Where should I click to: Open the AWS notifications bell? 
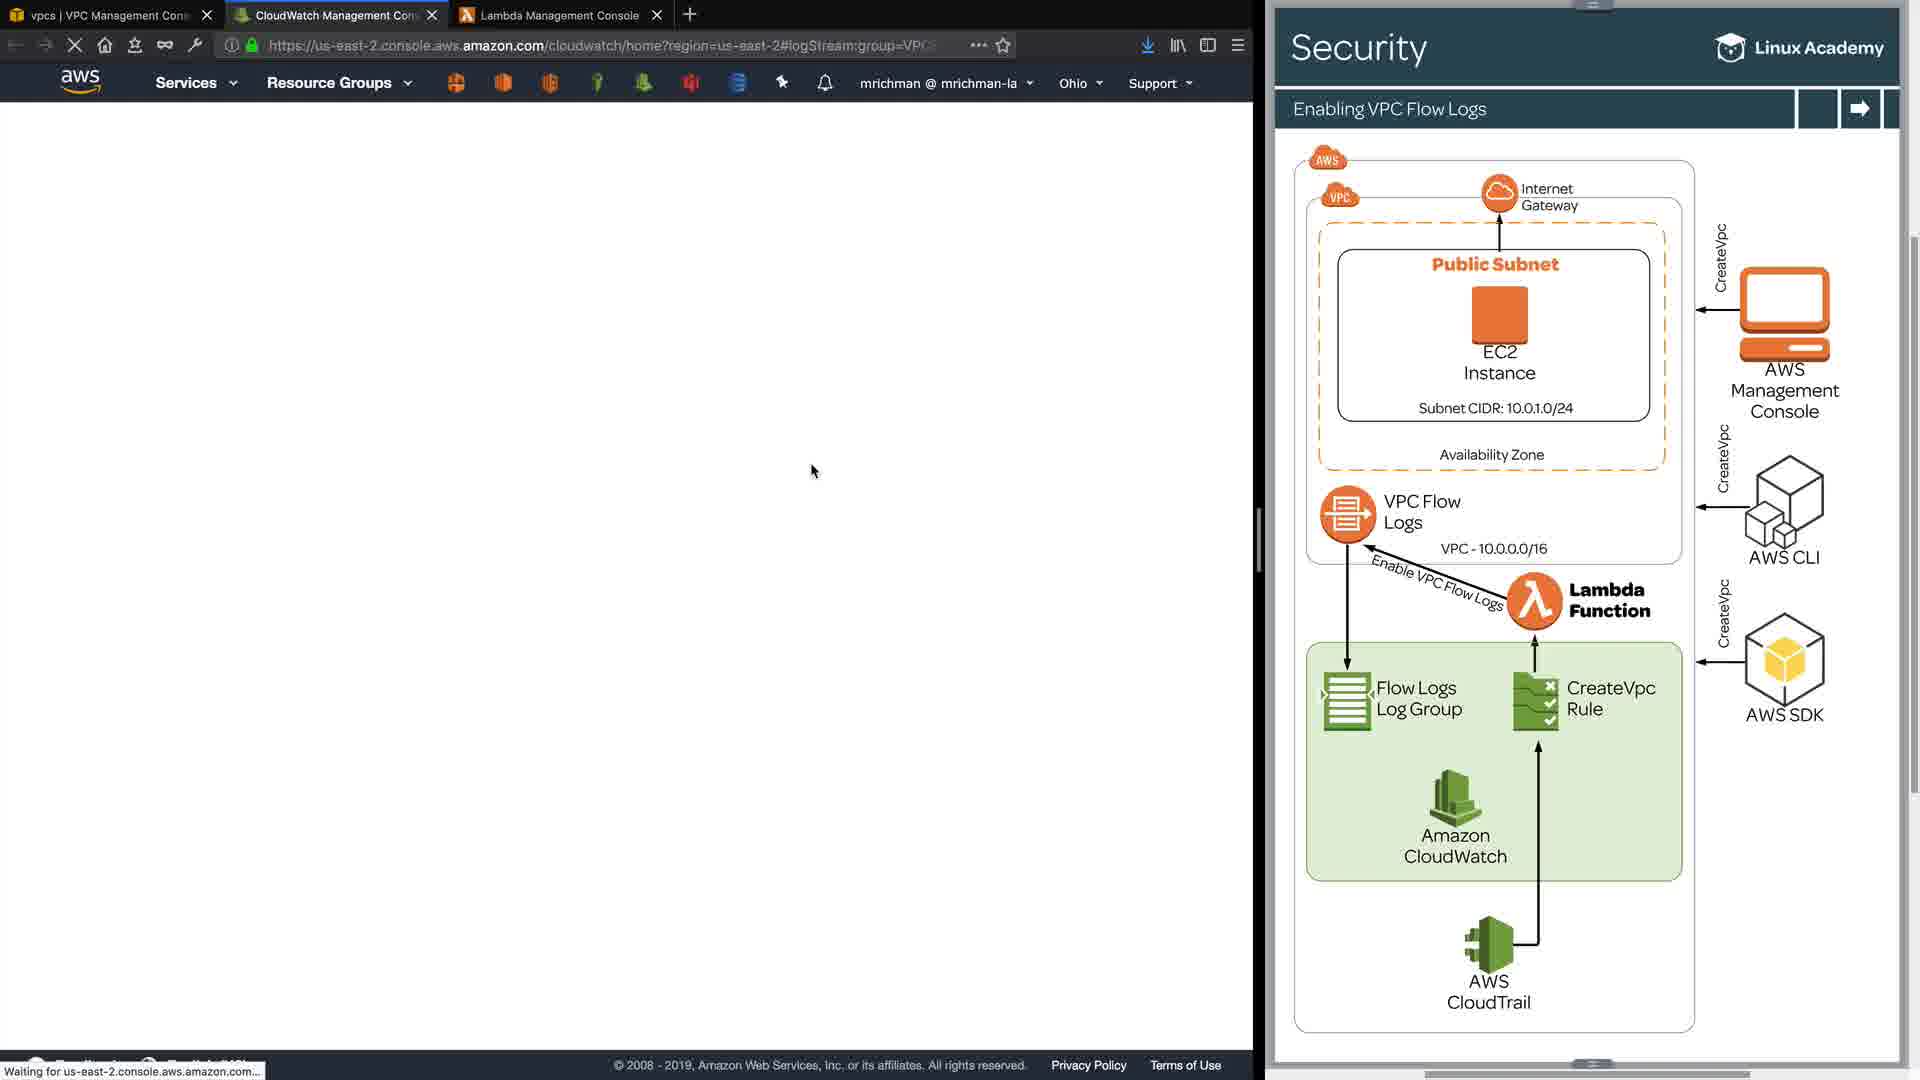coord(825,83)
